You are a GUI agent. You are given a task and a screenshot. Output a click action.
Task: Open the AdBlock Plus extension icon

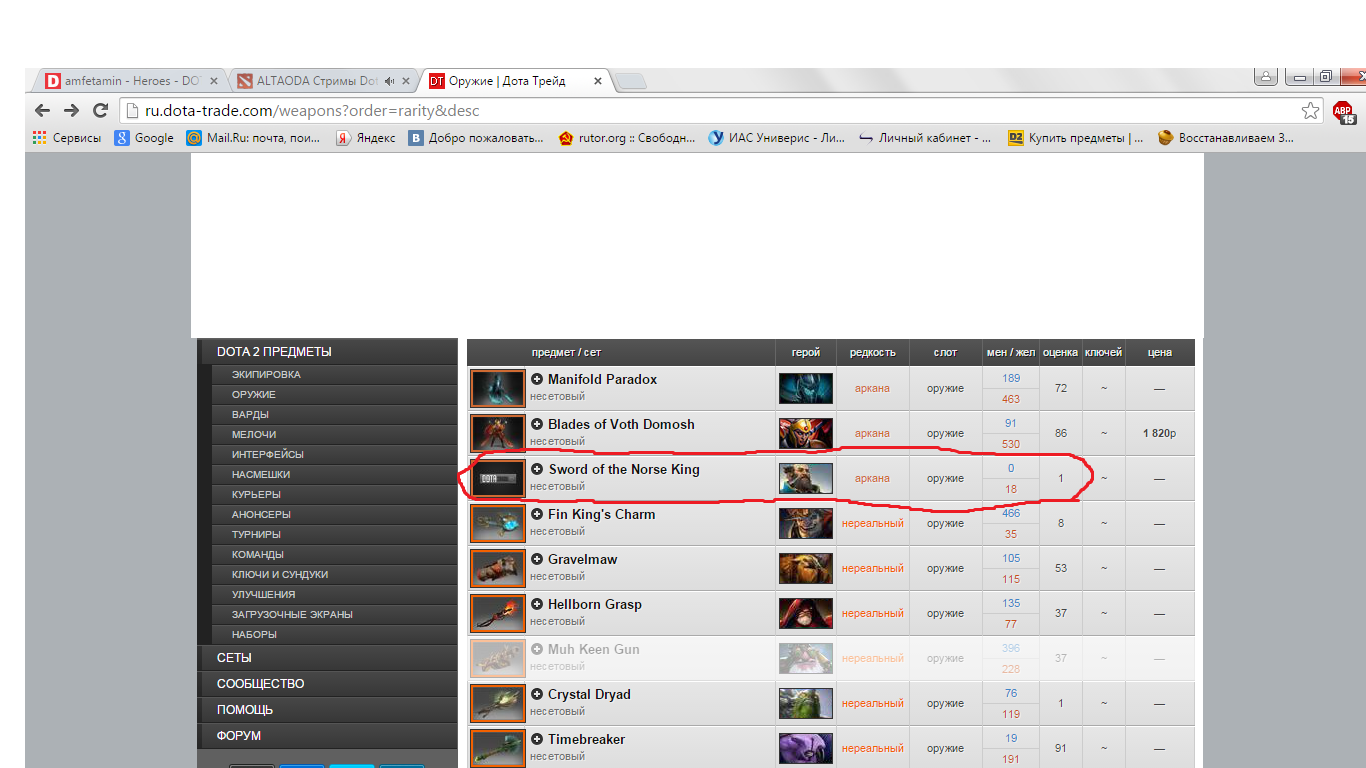pos(1343,111)
